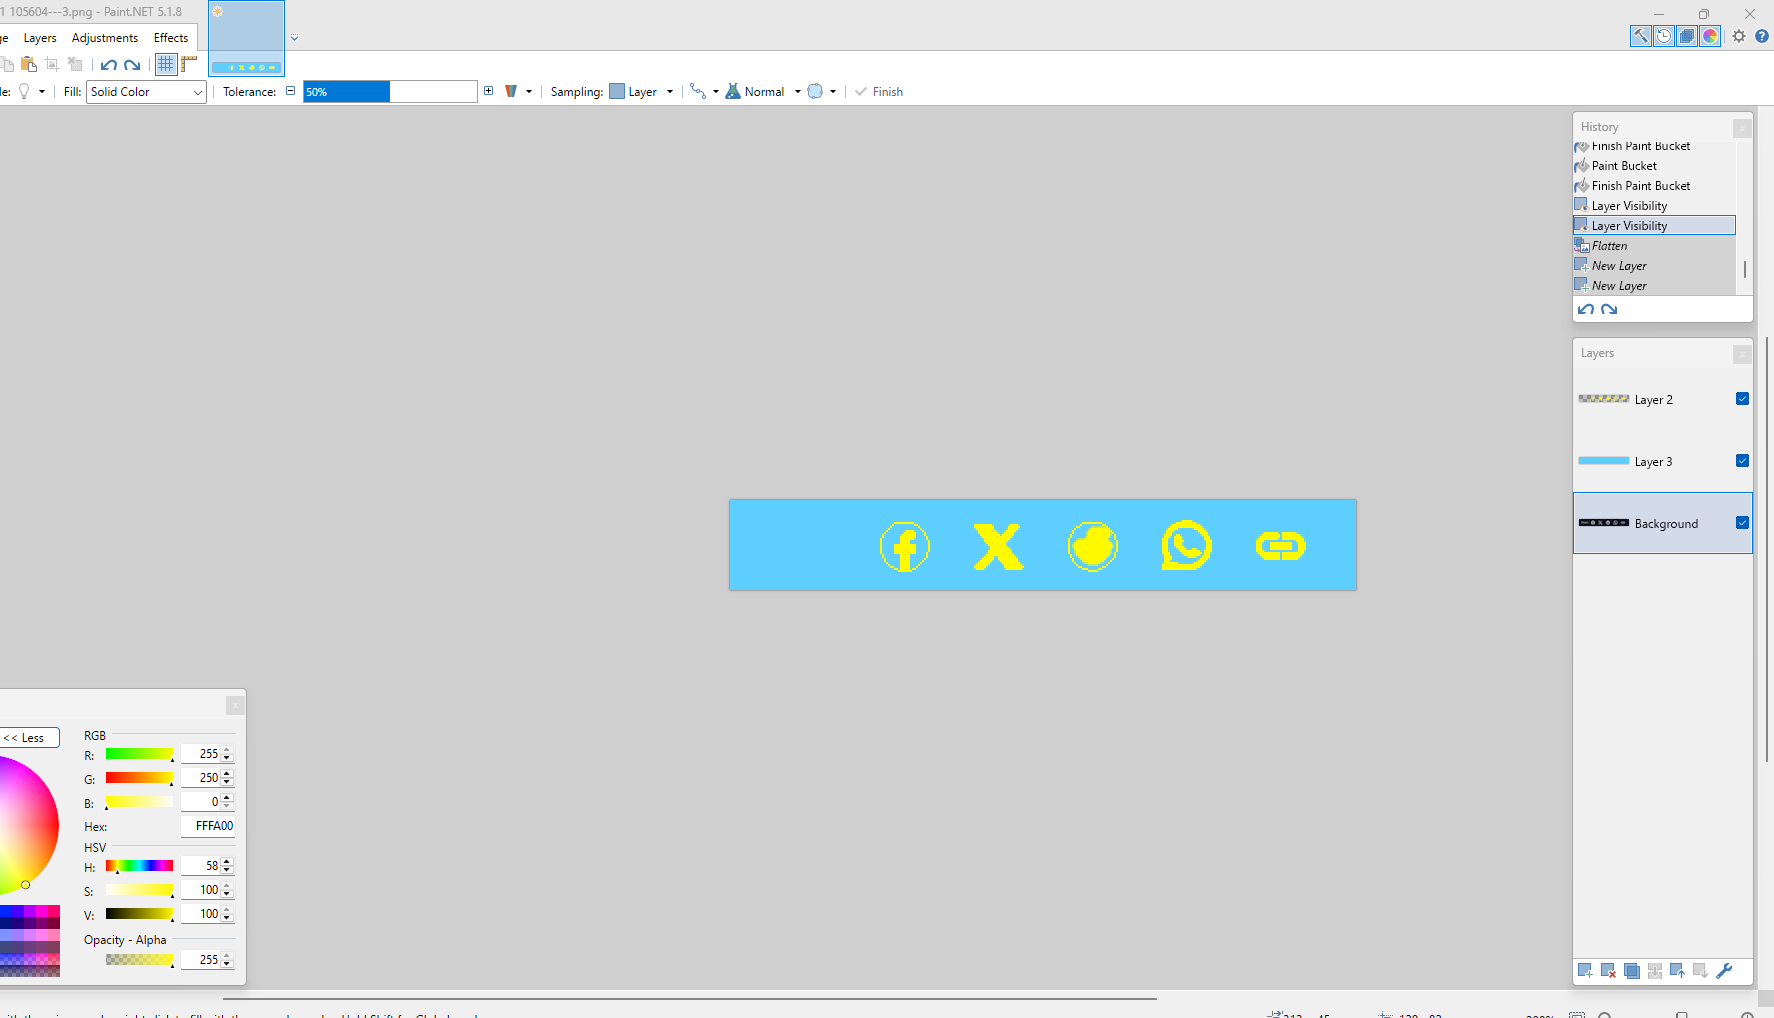The height and width of the screenshot is (1018, 1774).
Task: Select Paint Bucket history entry
Action: pyautogui.click(x=1654, y=166)
